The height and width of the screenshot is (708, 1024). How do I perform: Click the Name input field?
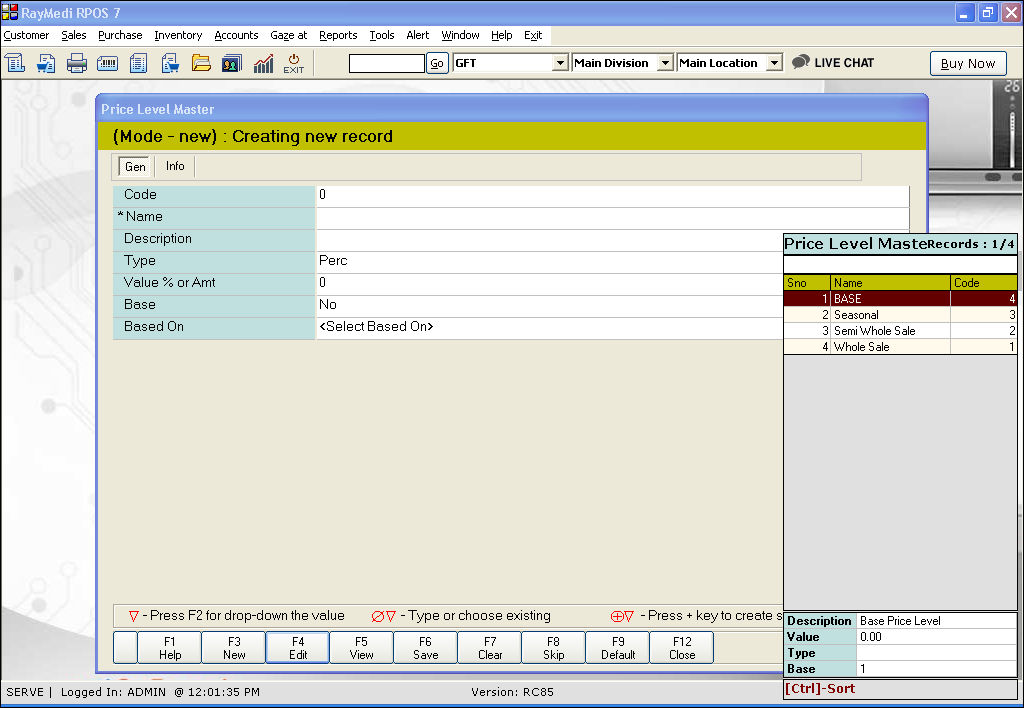[612, 217]
